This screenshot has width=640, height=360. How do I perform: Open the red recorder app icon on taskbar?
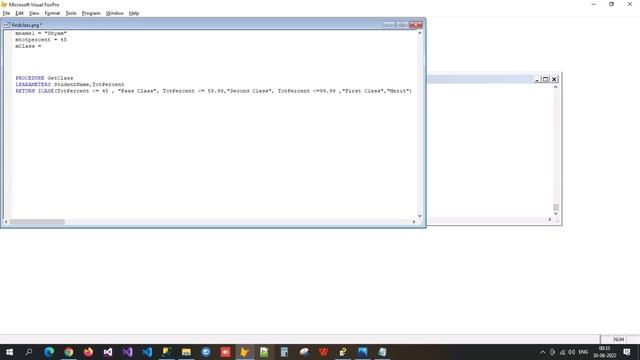pos(225,352)
